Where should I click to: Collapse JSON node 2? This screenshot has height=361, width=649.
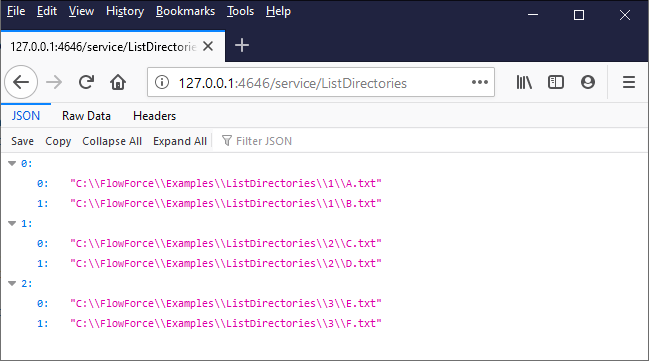point(12,284)
